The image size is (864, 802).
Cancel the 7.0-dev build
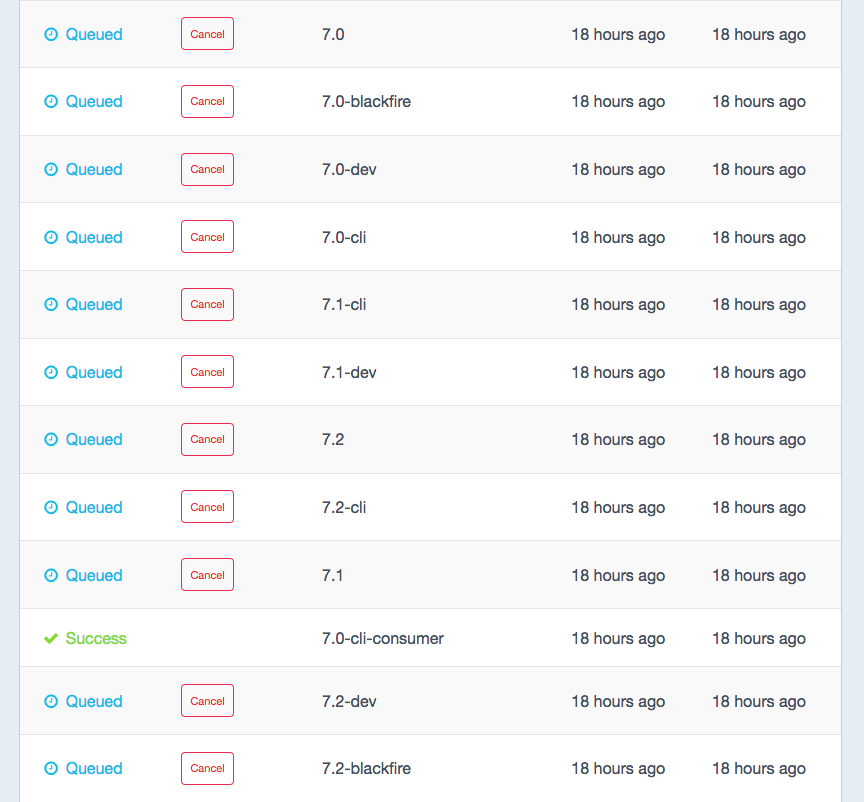coord(207,169)
